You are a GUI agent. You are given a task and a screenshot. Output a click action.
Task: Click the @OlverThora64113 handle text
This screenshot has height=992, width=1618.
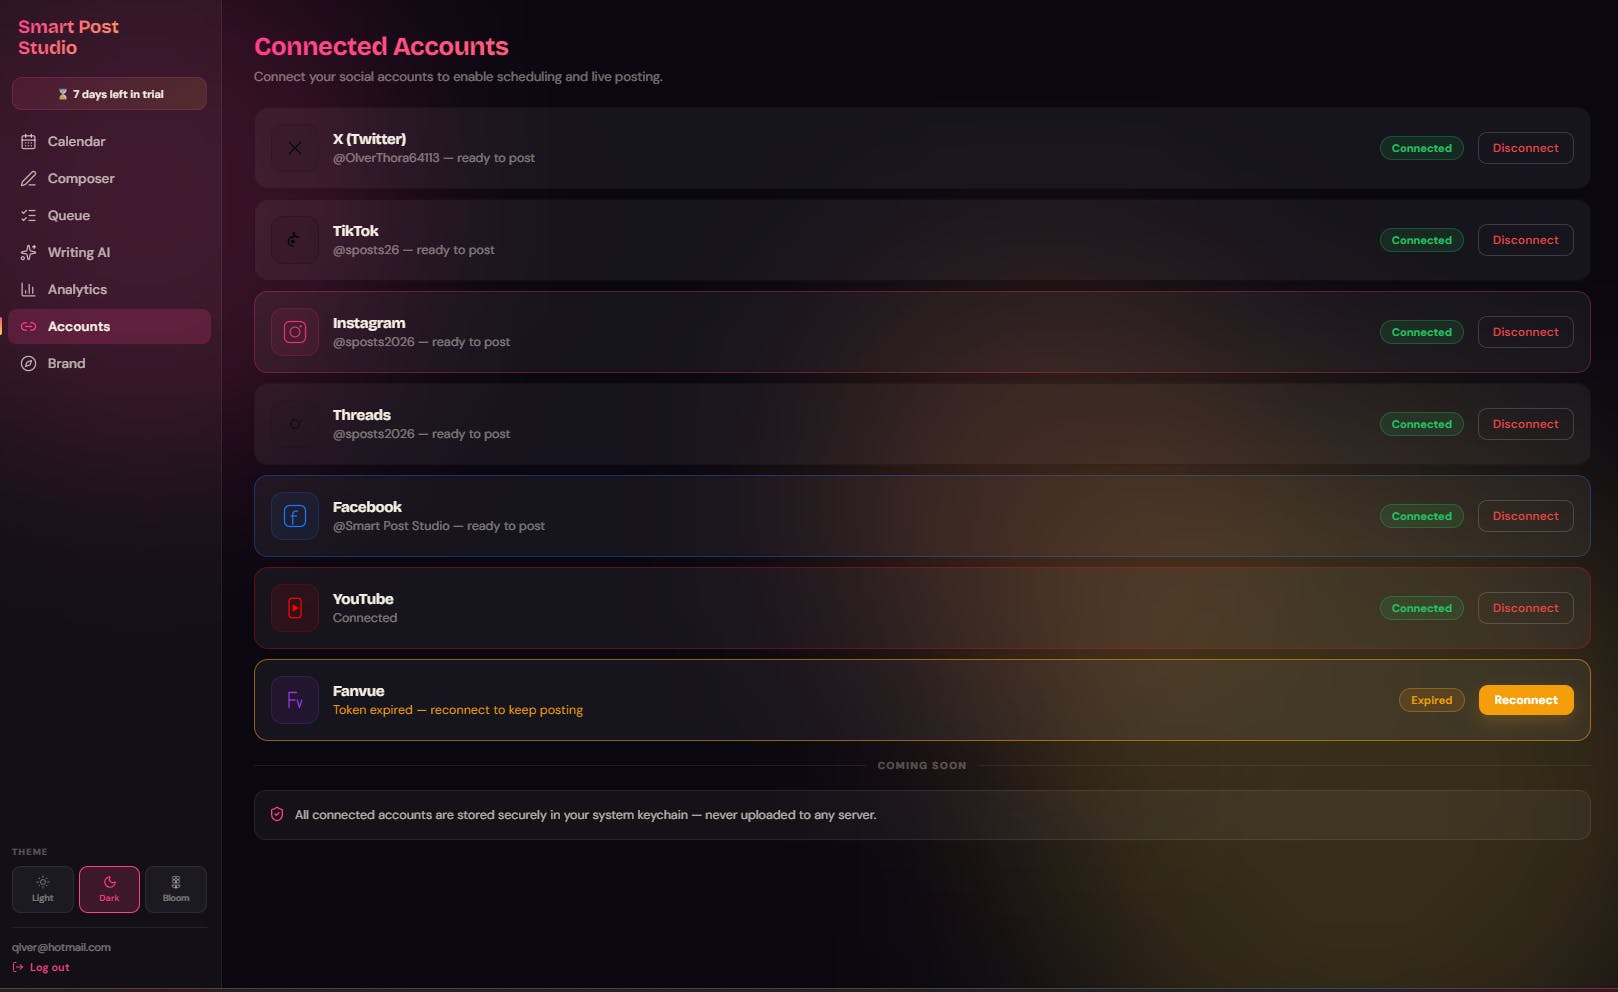click(386, 158)
